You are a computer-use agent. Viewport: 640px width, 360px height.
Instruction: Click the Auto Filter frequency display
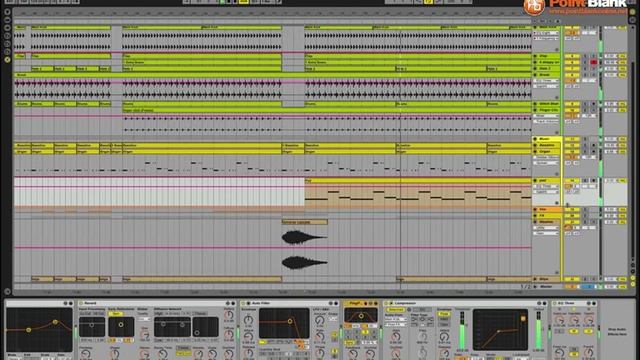[284, 324]
